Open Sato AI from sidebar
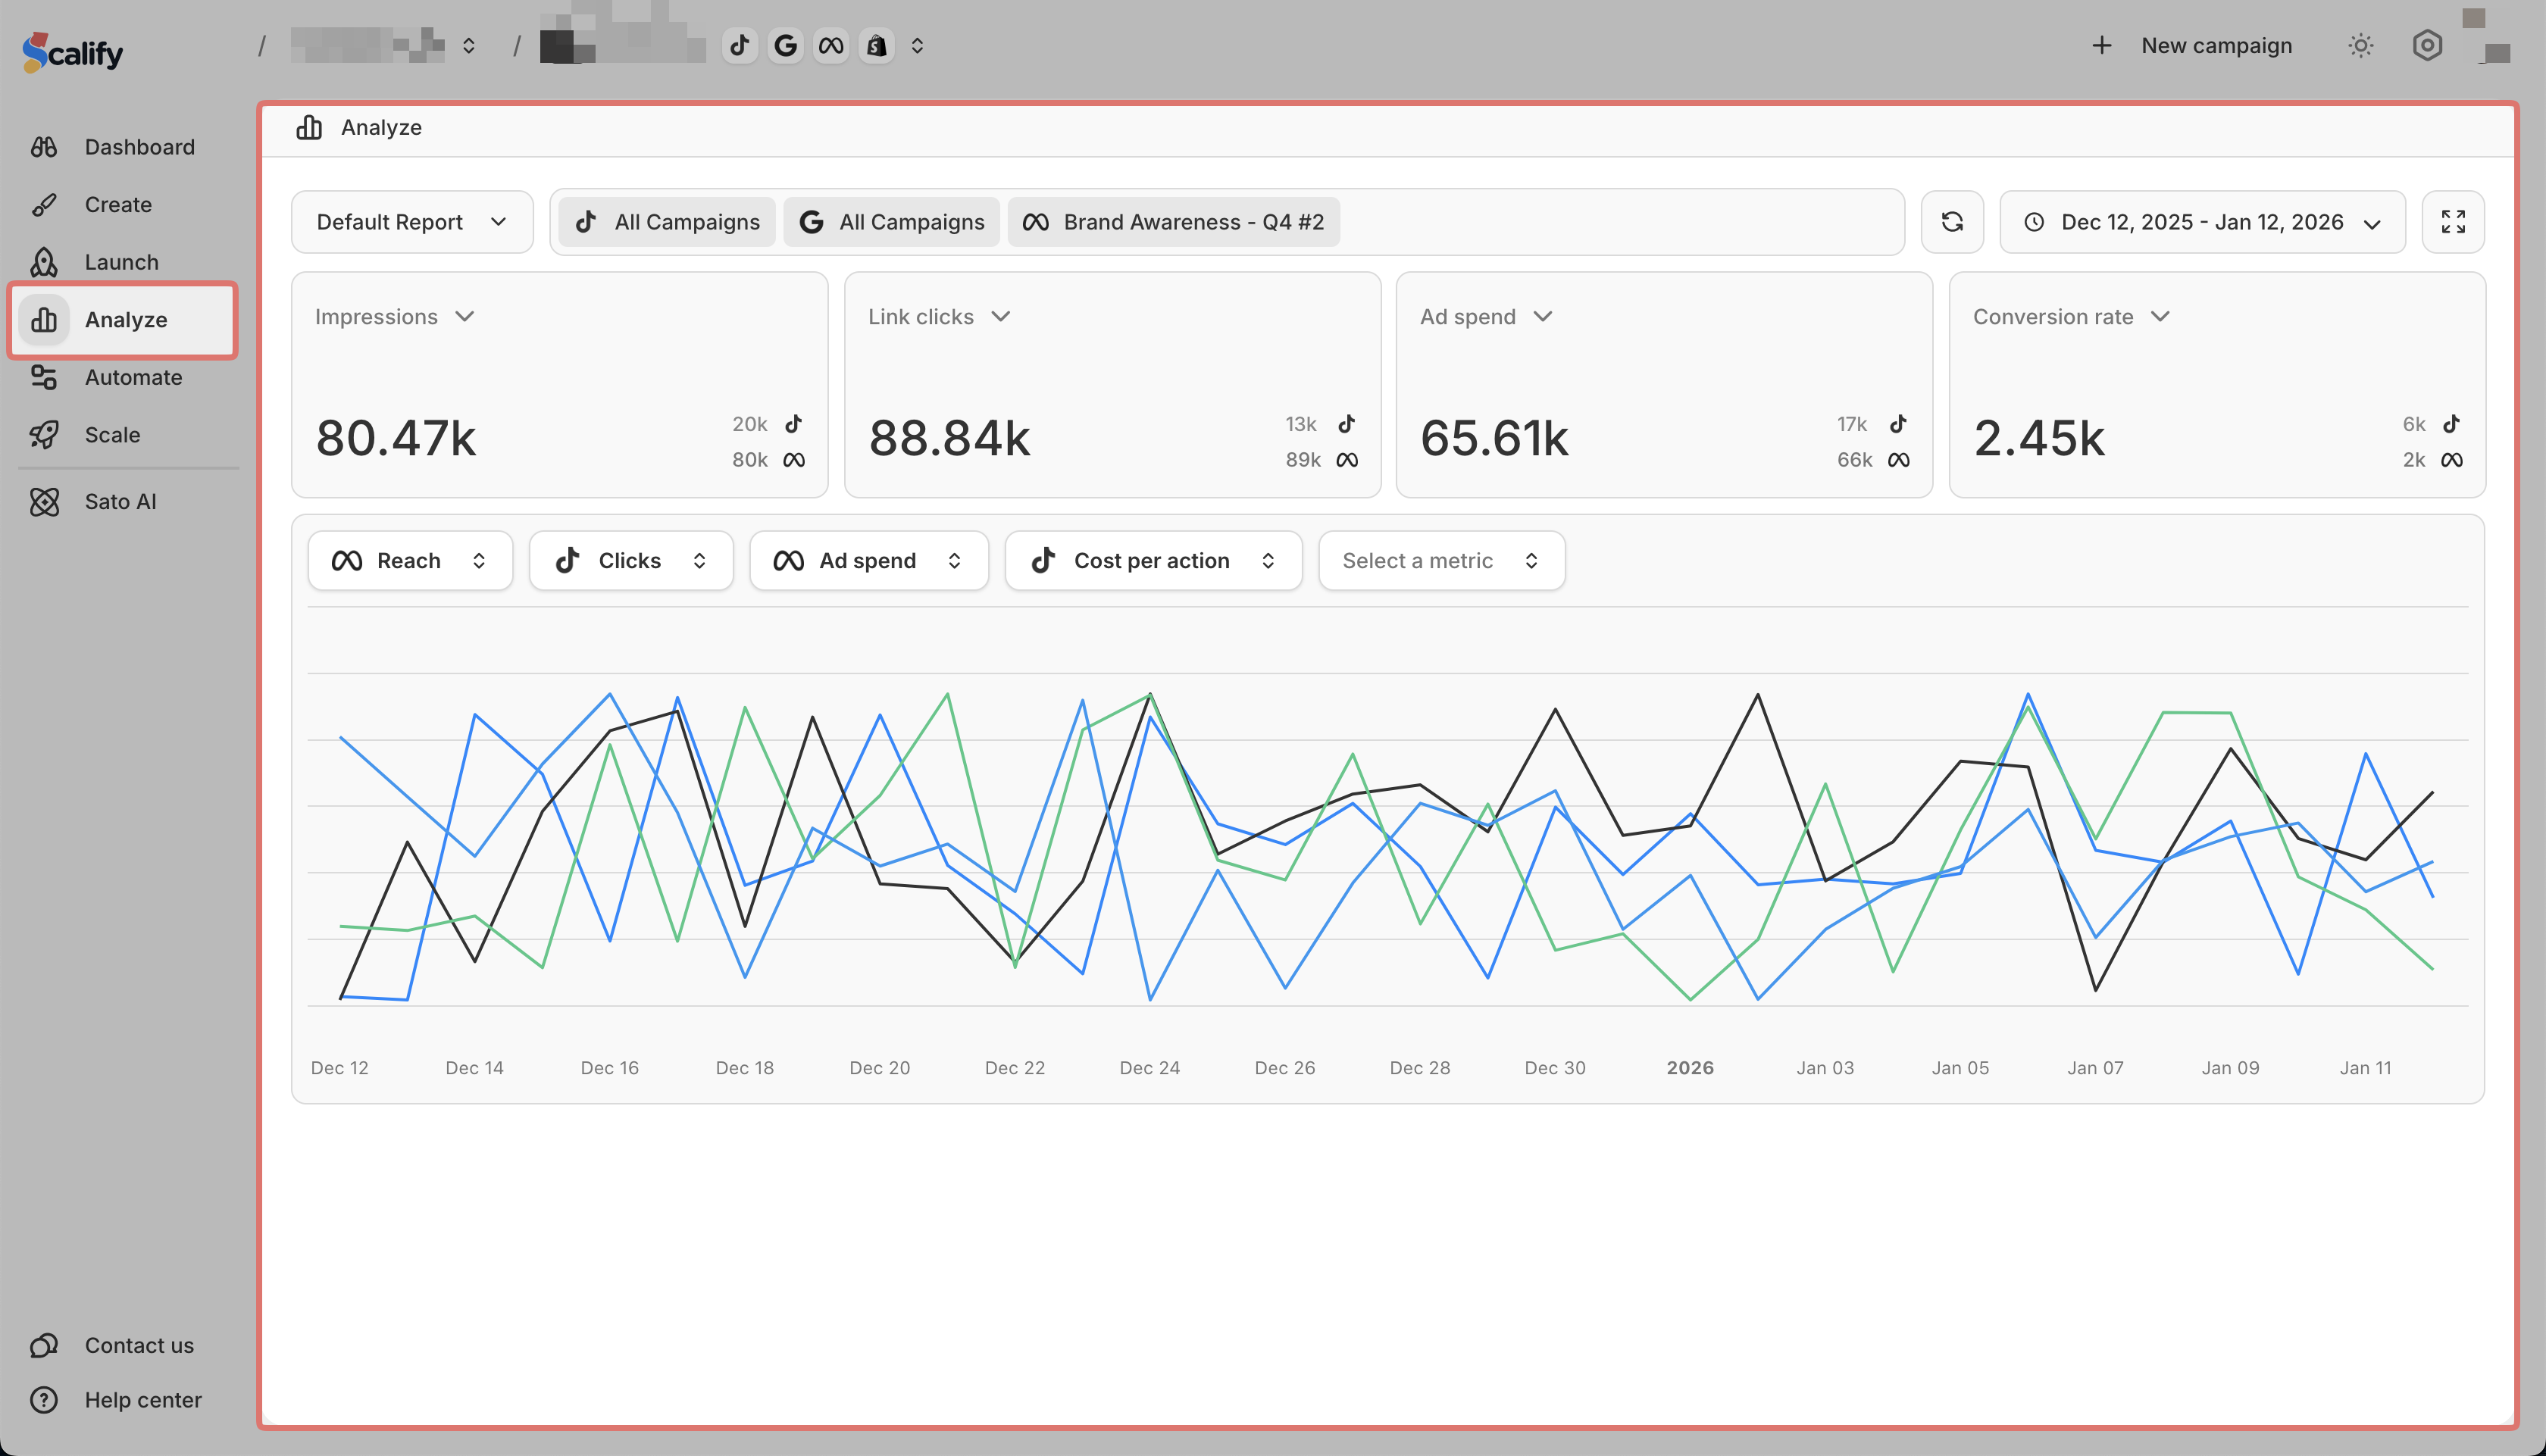This screenshot has width=2546, height=1456. (x=120, y=501)
